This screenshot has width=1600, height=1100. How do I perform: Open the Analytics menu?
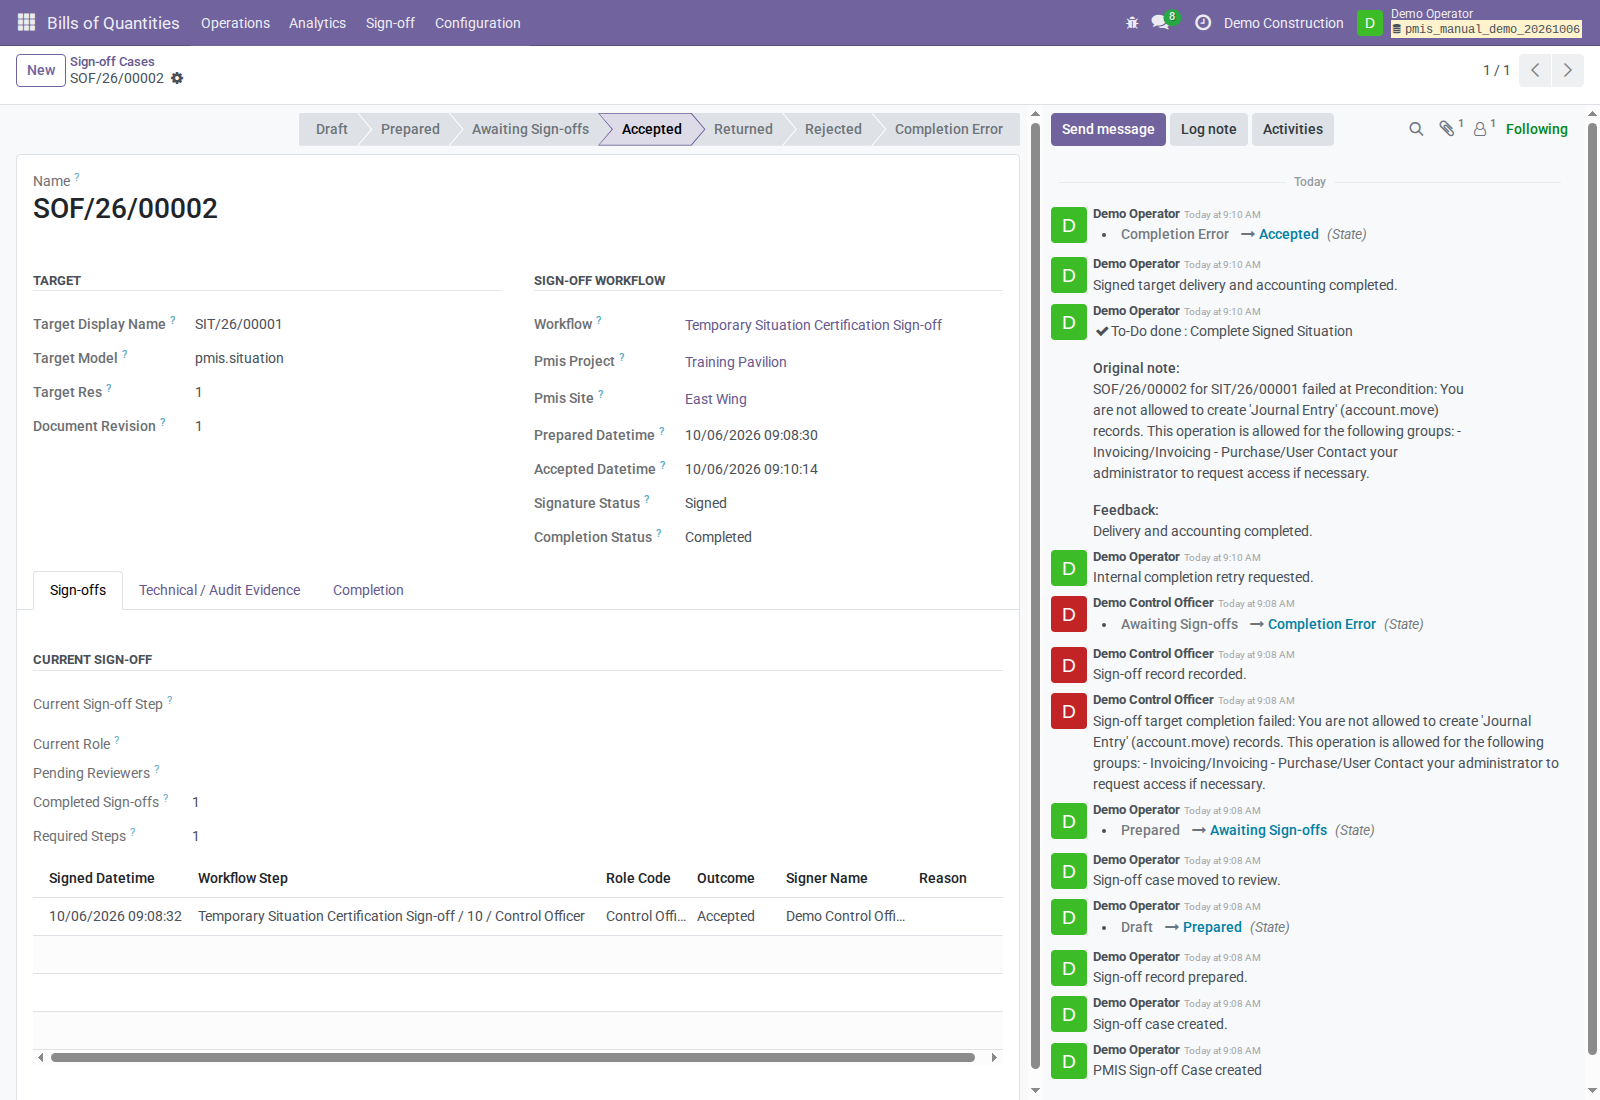tap(317, 23)
